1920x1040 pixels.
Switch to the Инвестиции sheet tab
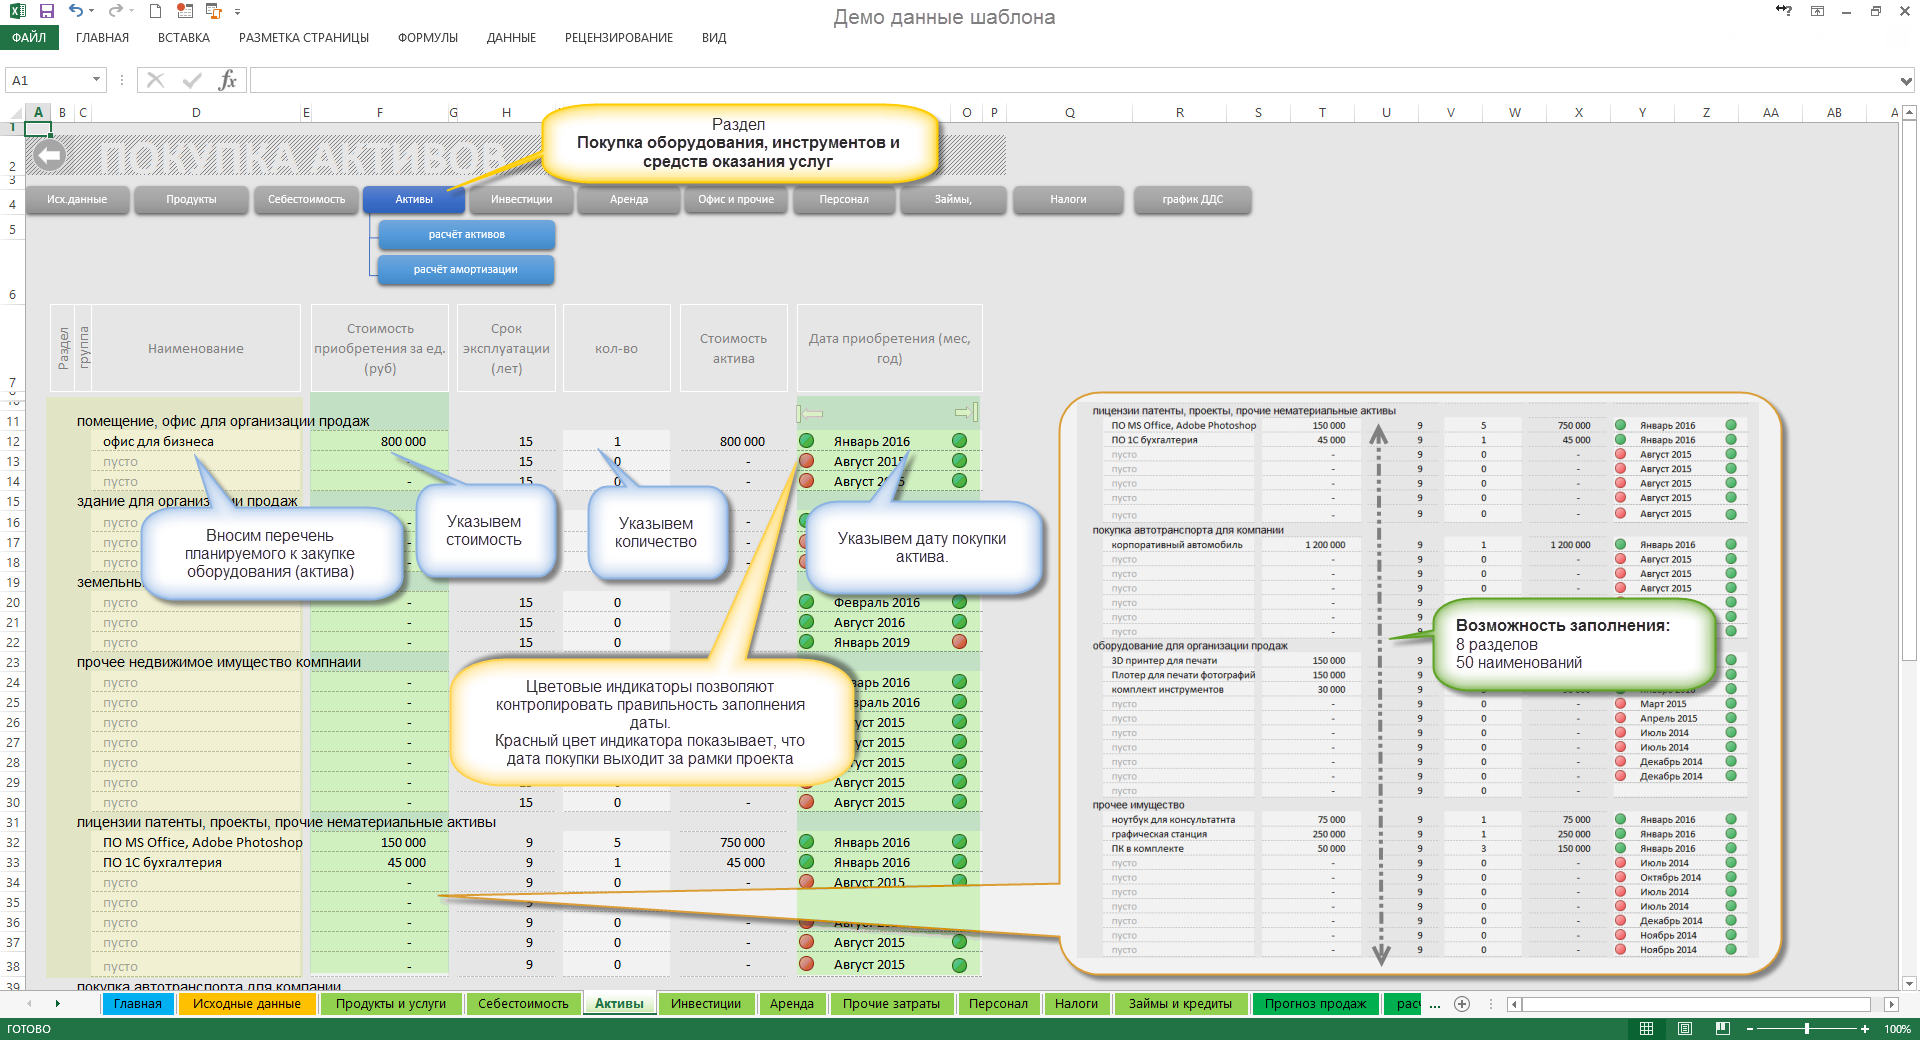pyautogui.click(x=705, y=1004)
